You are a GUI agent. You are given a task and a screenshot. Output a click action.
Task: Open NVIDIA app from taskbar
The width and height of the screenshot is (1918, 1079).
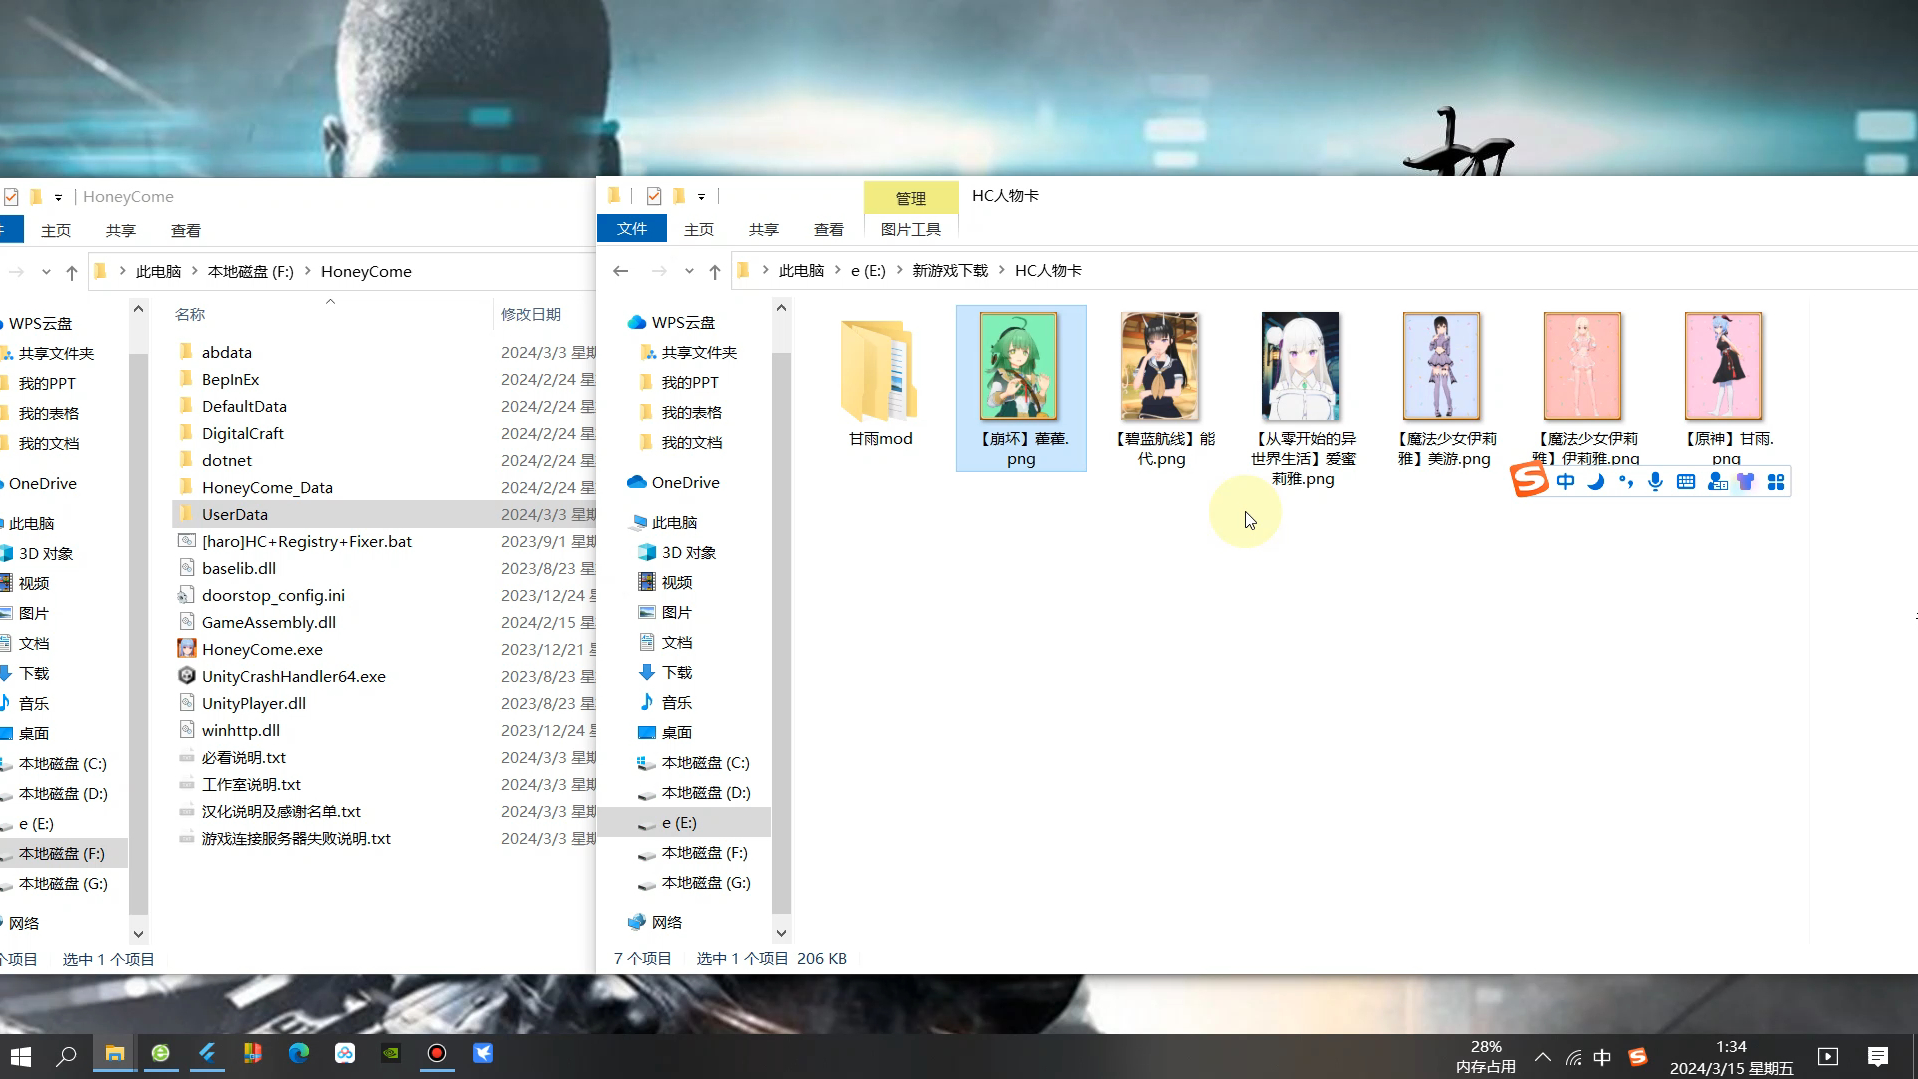(391, 1054)
